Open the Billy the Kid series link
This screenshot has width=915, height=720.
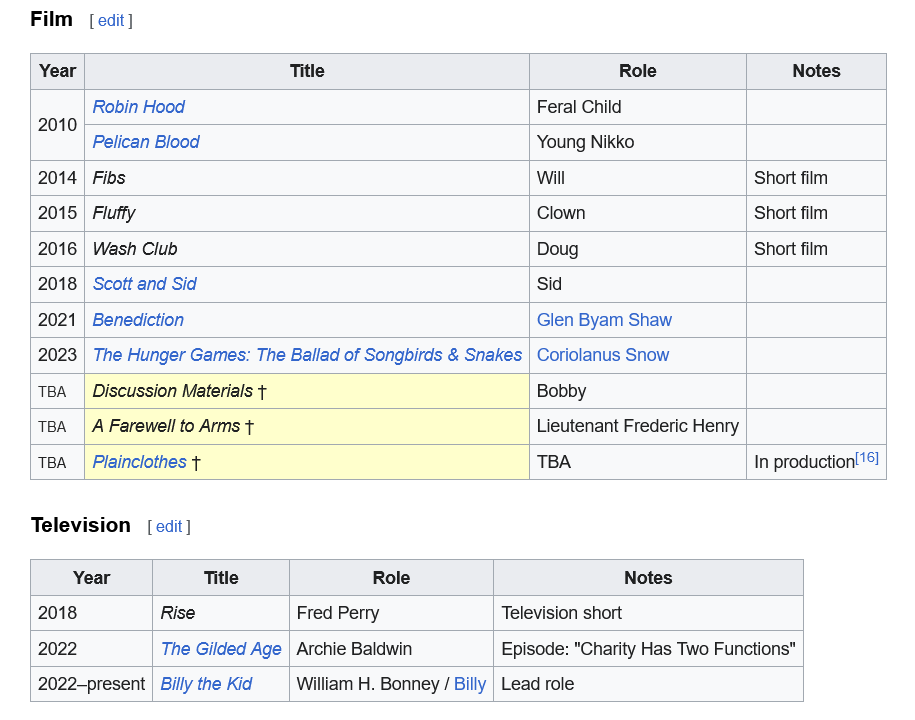(x=206, y=684)
